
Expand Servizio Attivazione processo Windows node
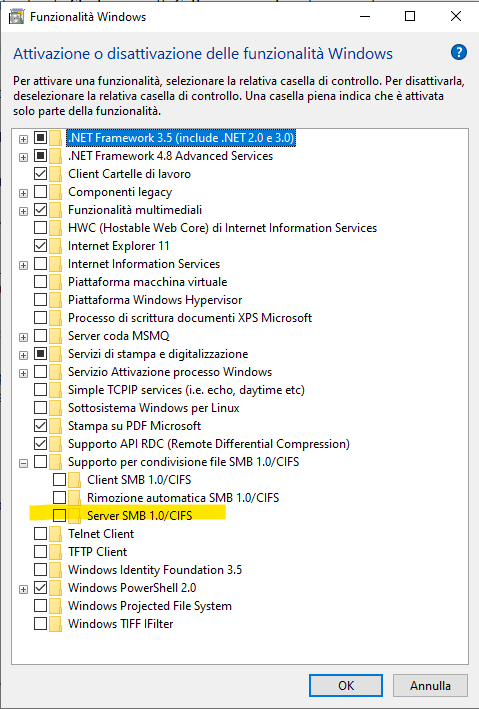click(x=23, y=373)
